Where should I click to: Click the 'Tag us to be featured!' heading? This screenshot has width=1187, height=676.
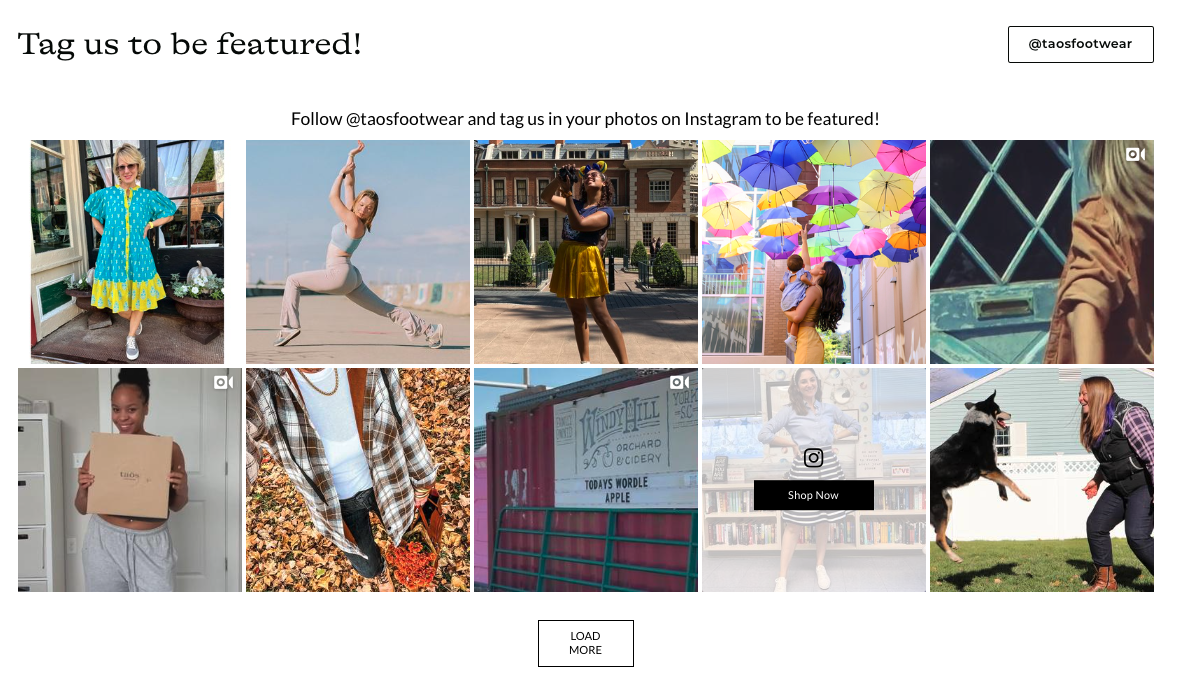pos(189,44)
